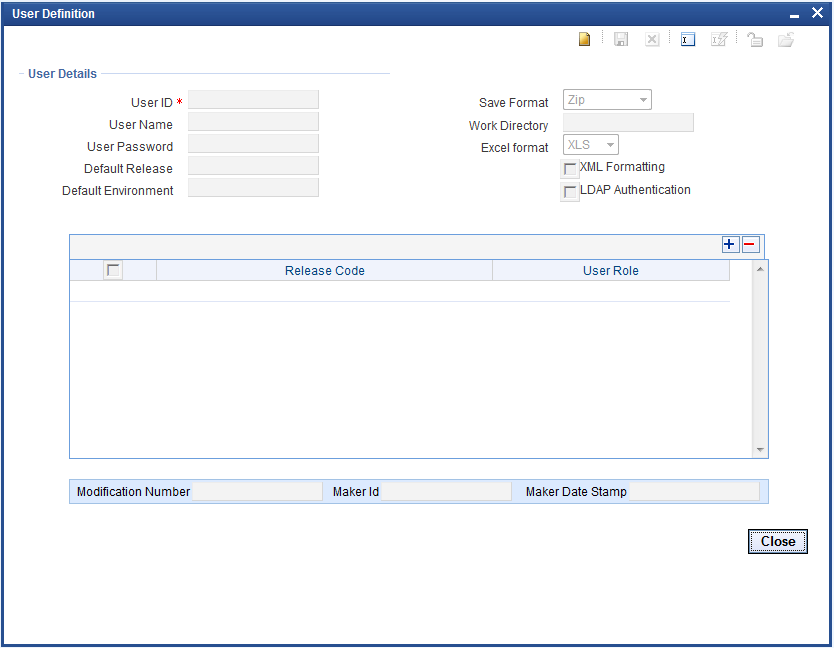Screen dimensions: 834x648
Task: Click the Default Environment label
Action: [x=118, y=190]
